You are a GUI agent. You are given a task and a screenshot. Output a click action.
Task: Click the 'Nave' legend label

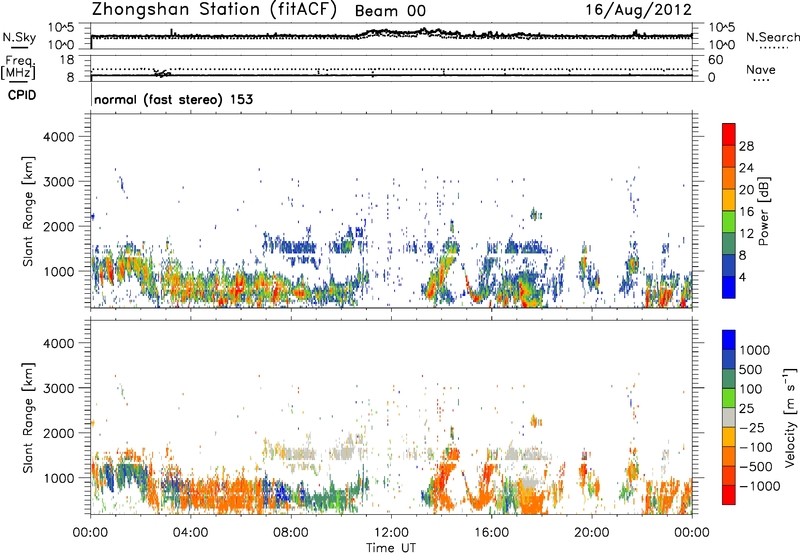(x=761, y=69)
